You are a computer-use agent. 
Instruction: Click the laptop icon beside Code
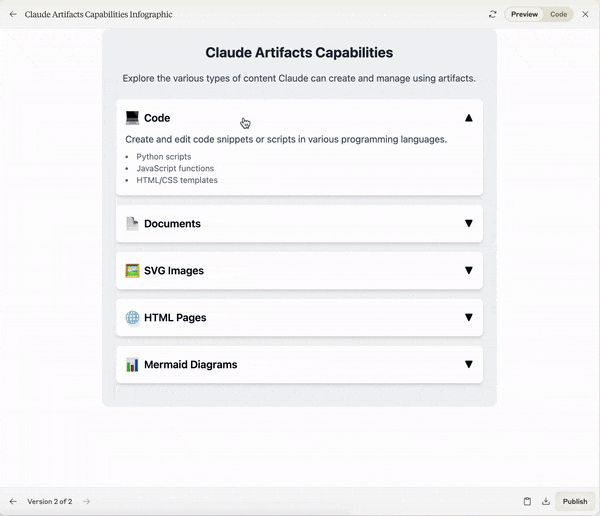[132, 118]
